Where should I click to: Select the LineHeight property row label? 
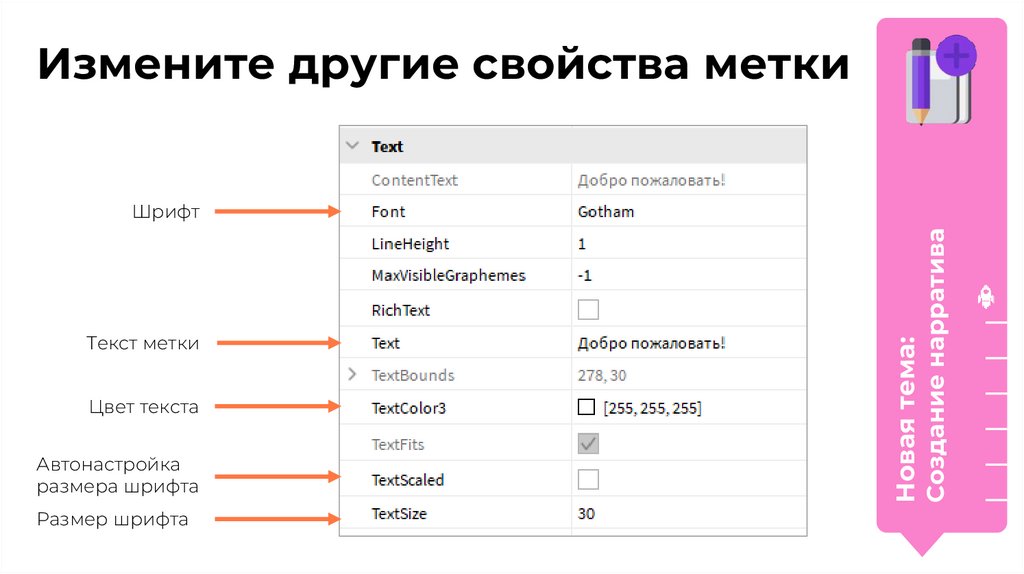pyautogui.click(x=410, y=244)
